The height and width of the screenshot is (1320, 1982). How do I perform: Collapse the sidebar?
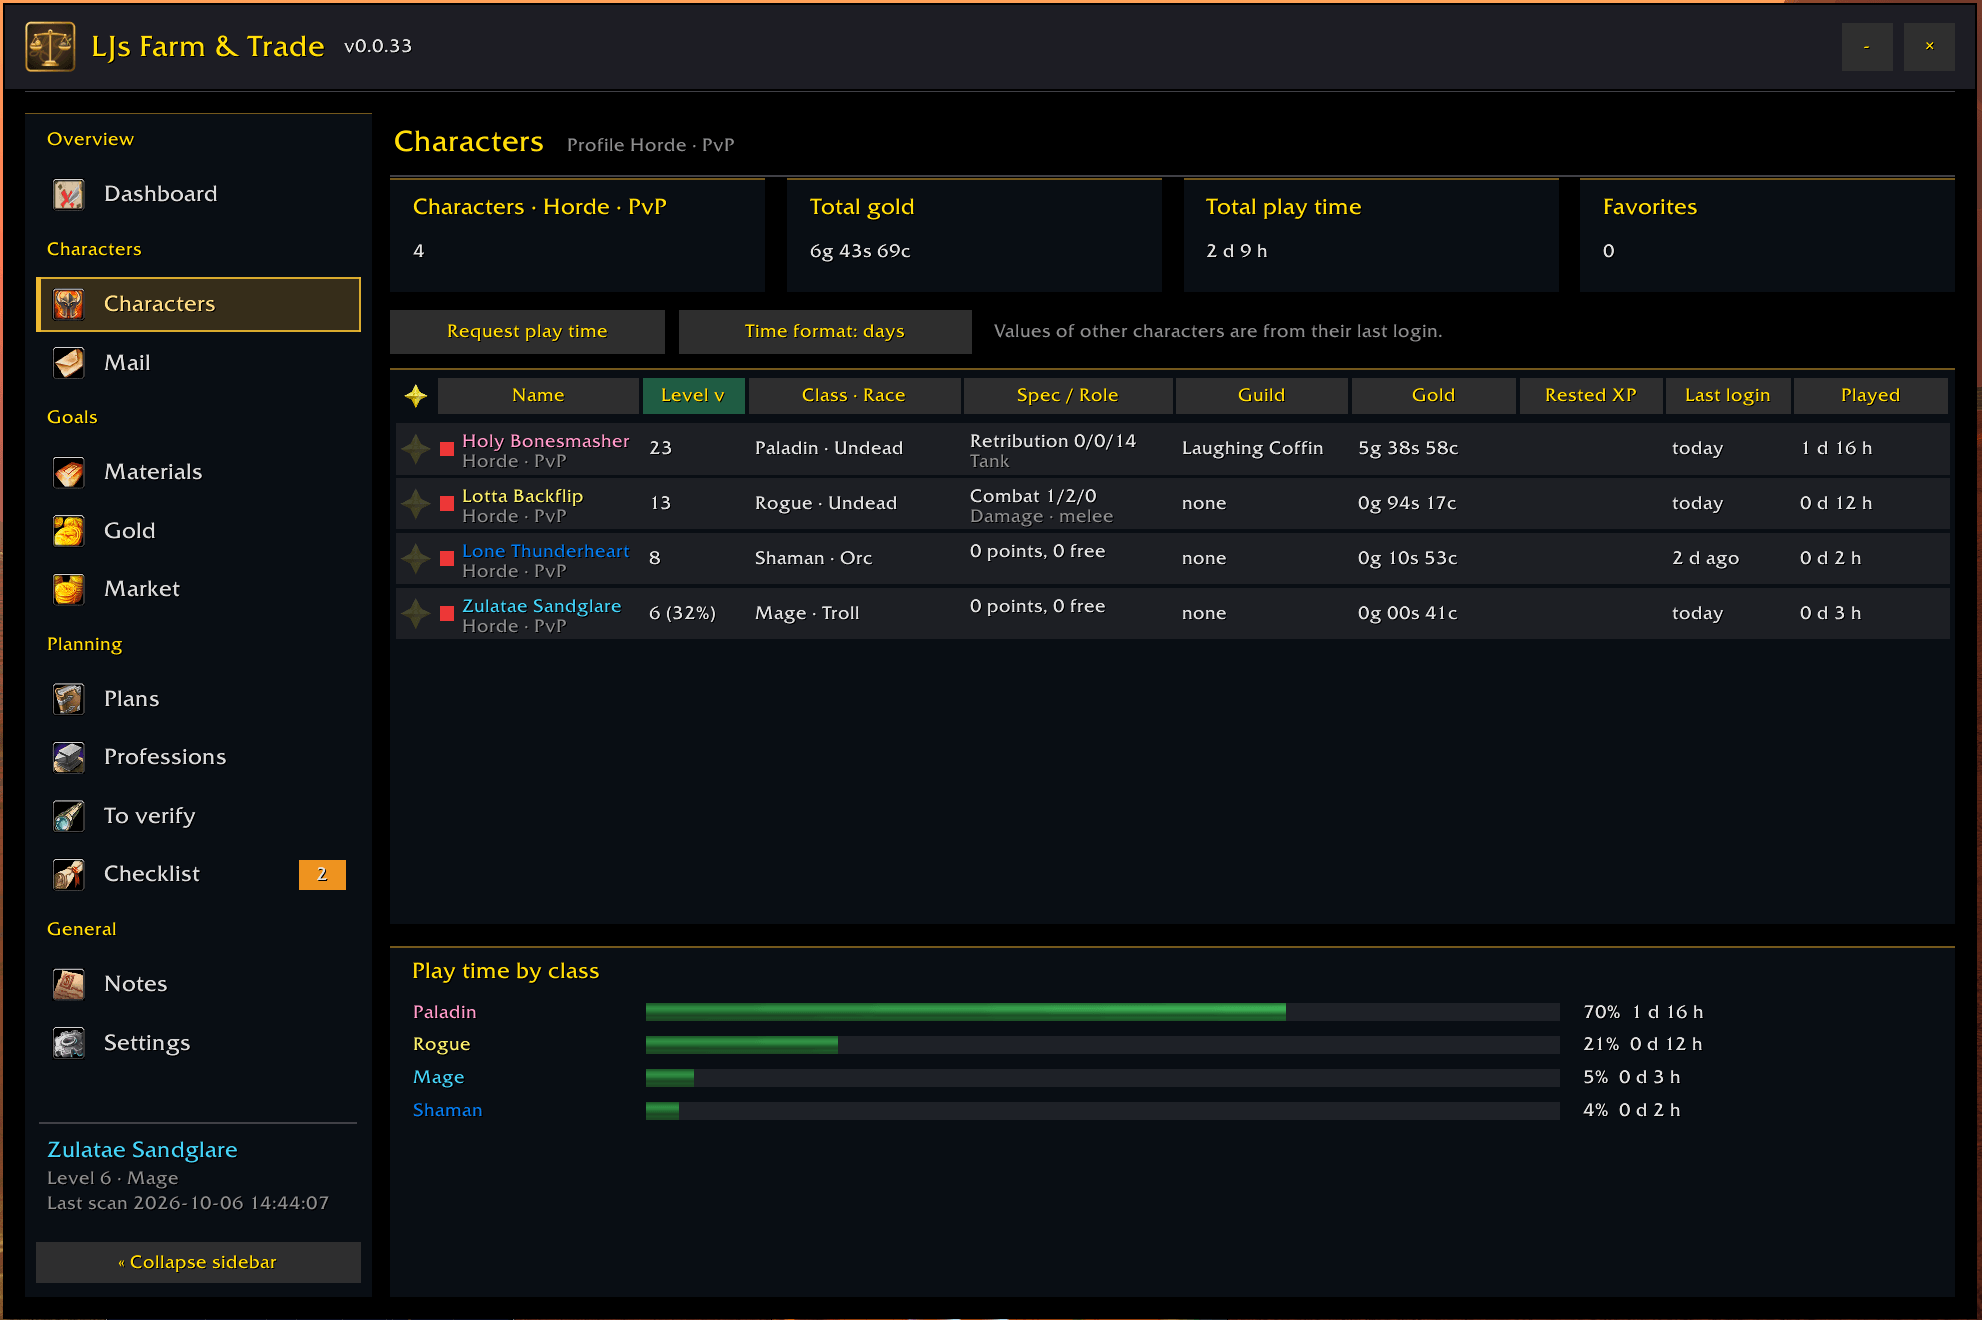tap(198, 1262)
